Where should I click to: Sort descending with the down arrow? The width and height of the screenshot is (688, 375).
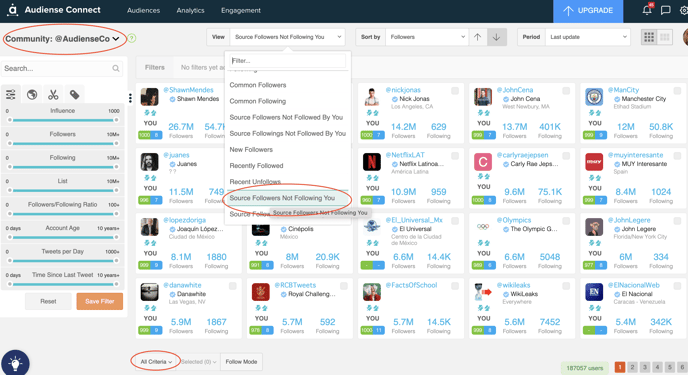pos(496,37)
